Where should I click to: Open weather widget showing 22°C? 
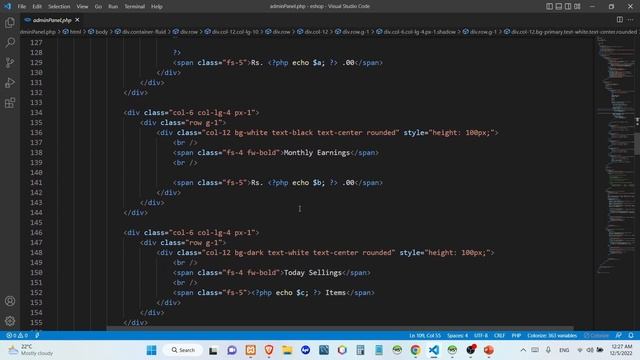pos(31,350)
